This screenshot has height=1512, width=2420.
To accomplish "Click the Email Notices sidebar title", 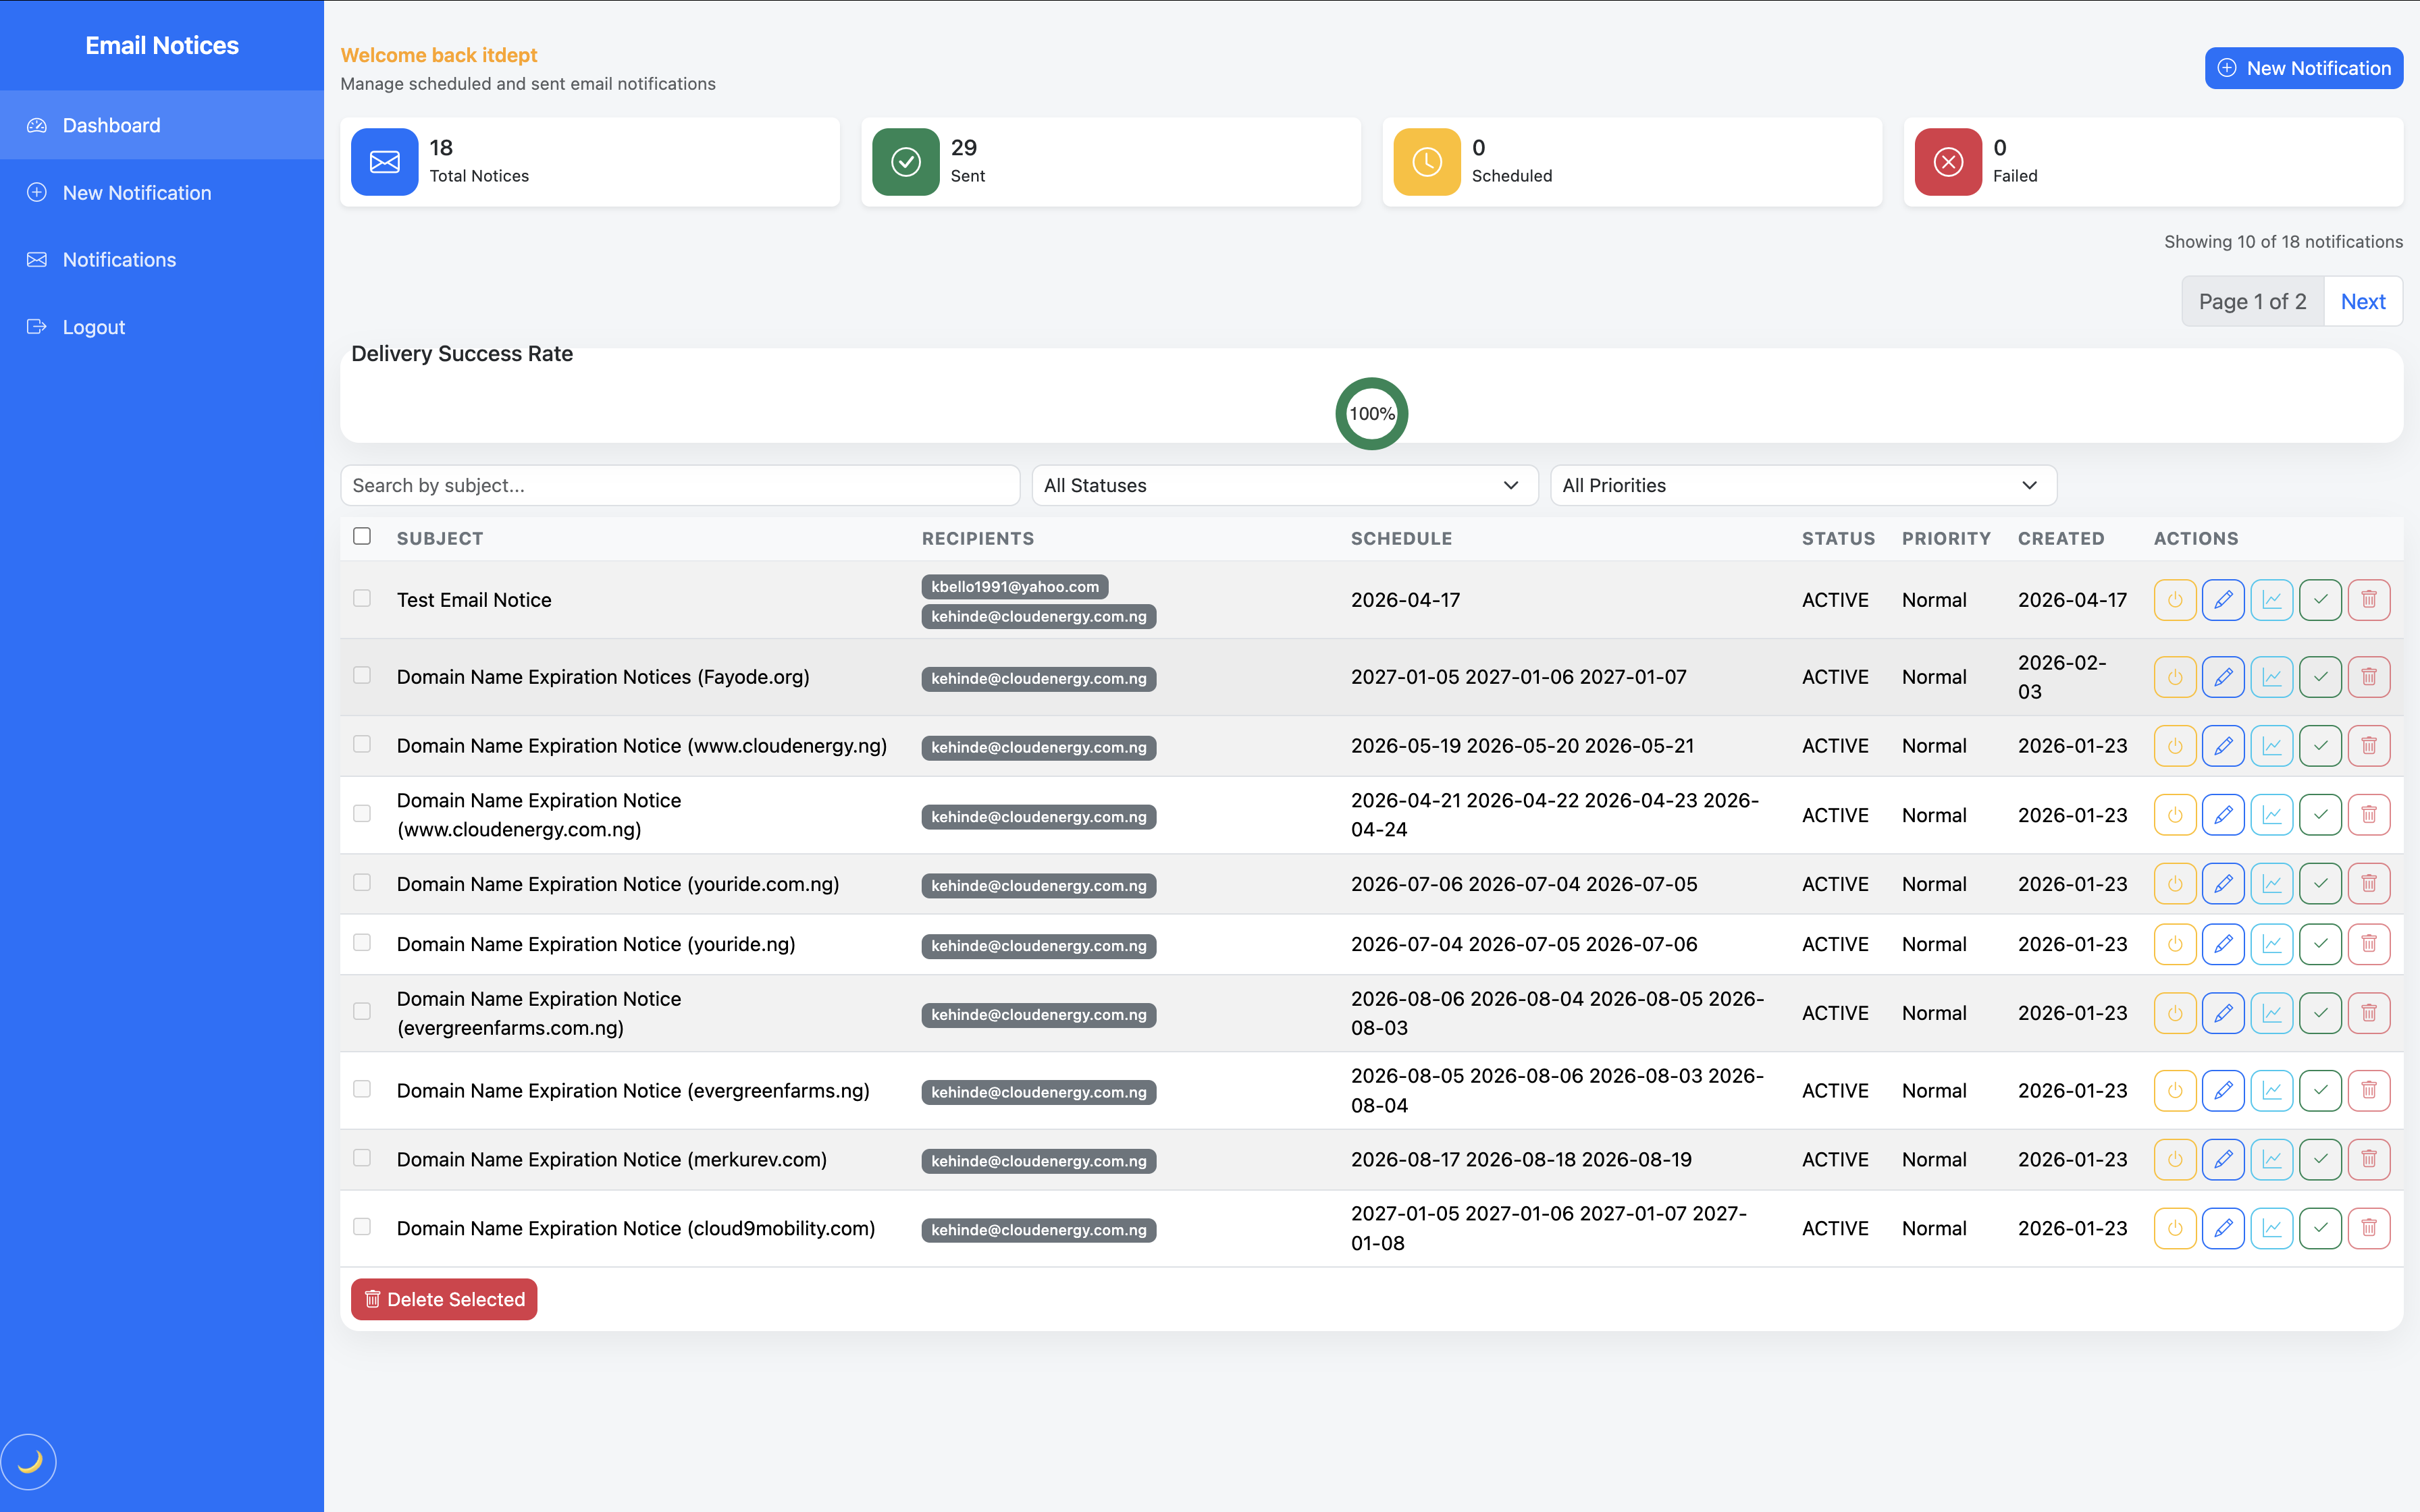I will (162, 45).
